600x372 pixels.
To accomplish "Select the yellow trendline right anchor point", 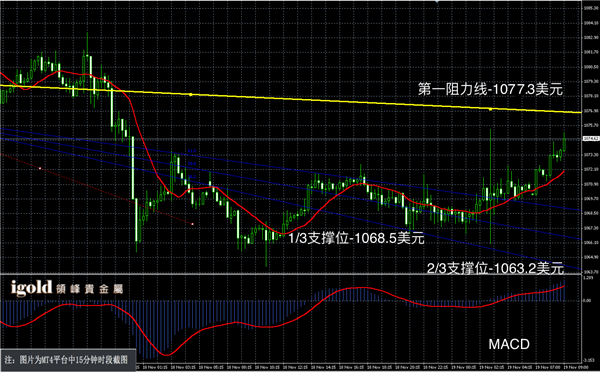I will click(491, 109).
